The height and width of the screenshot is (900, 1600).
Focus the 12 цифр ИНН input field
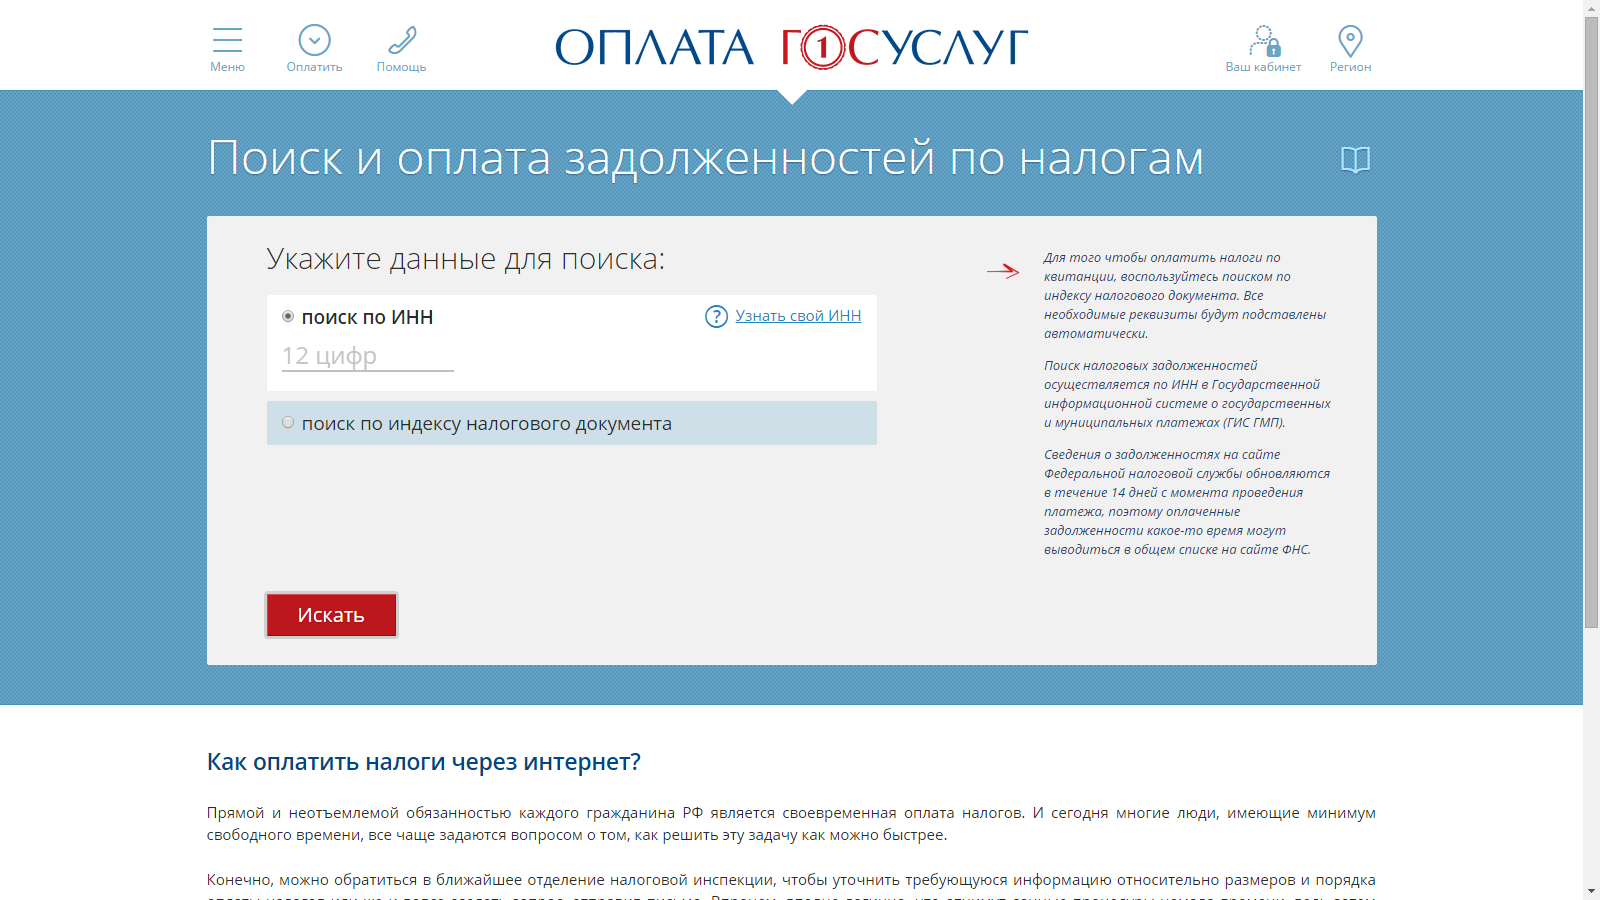(368, 356)
